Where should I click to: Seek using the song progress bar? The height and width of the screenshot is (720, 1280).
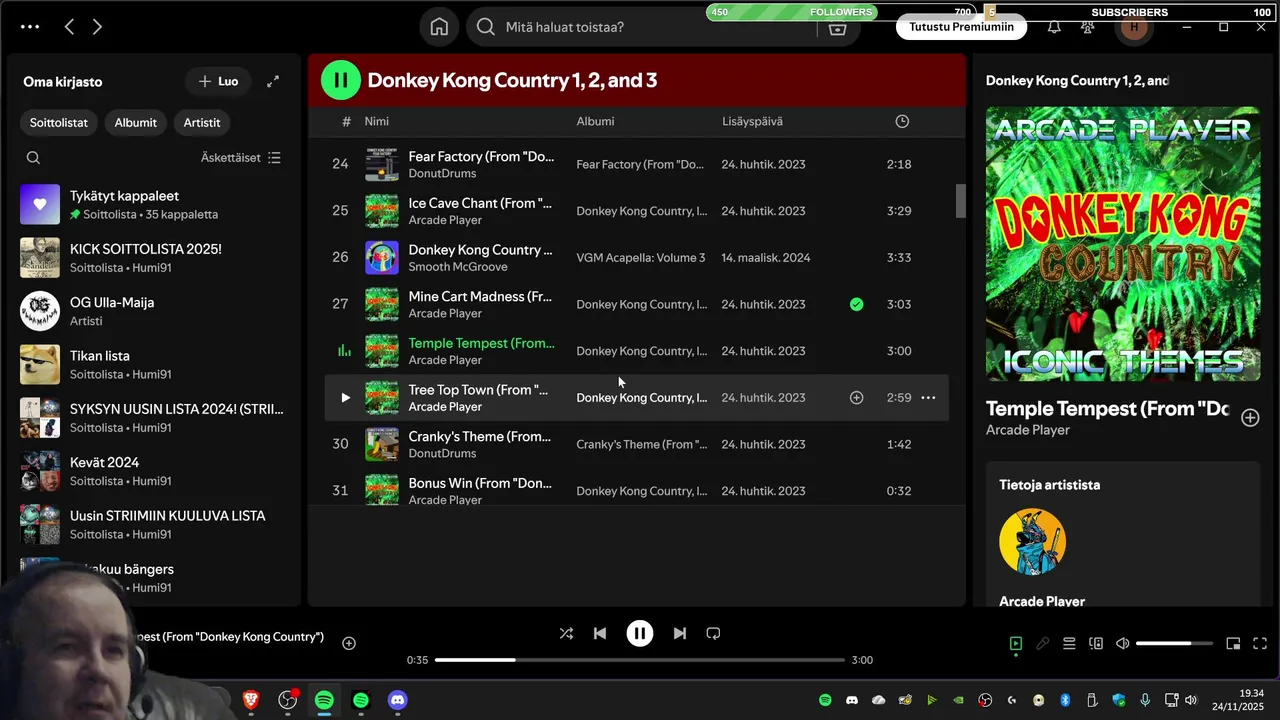point(640,660)
